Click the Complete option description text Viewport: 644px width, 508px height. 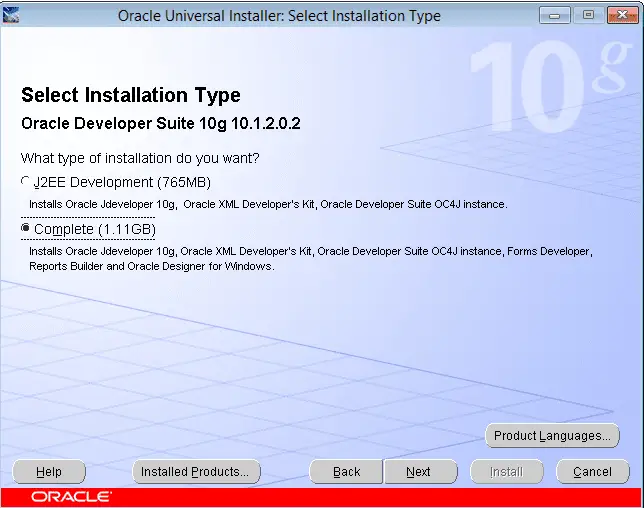(310, 259)
